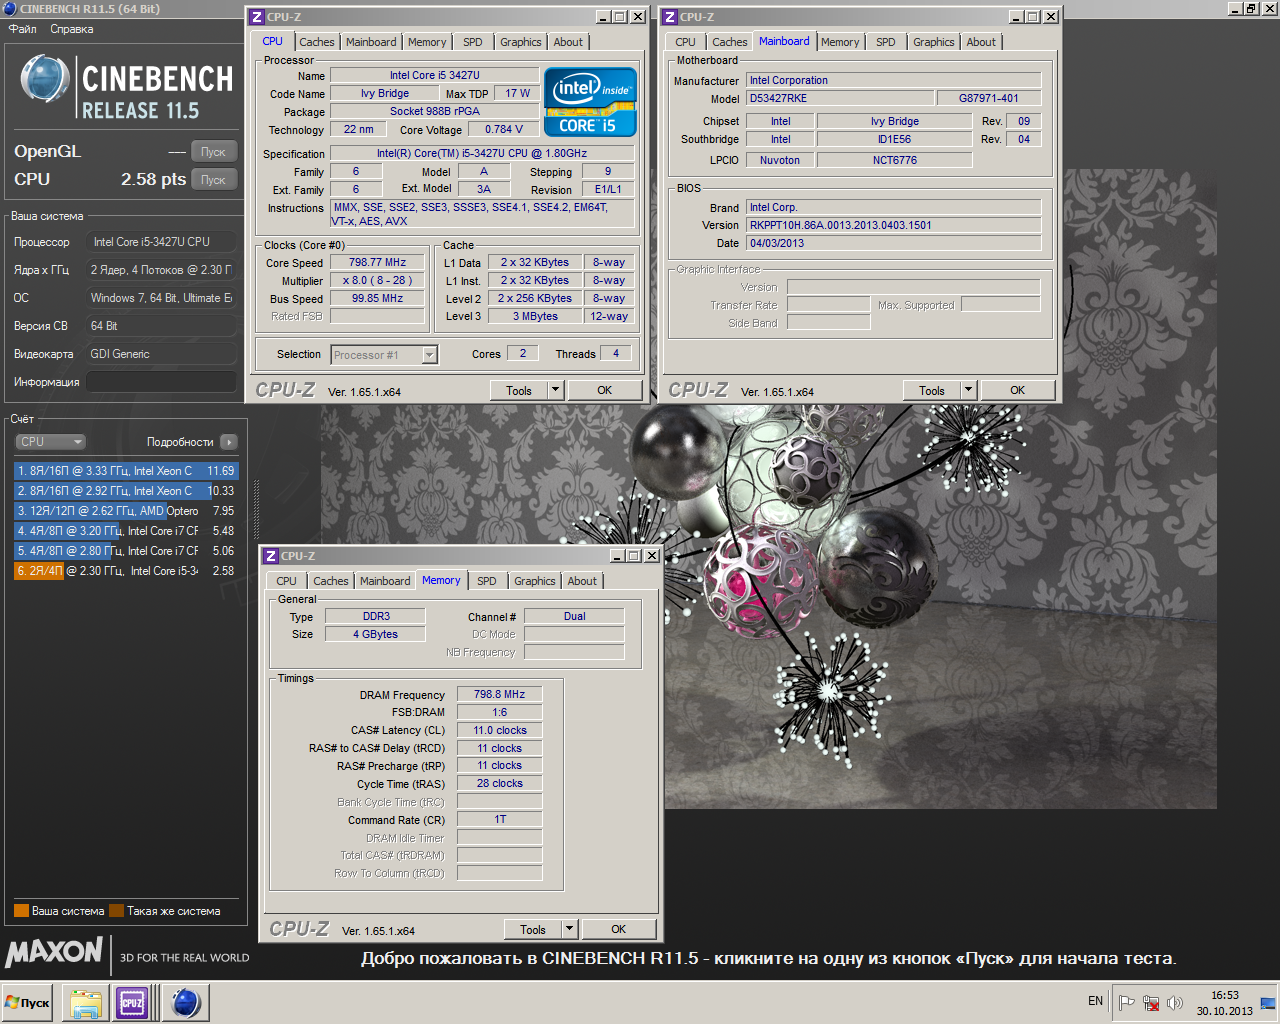Screen dimensions: 1280x1024
Task: Run the CPU test with the Пуск button
Action: coord(213,180)
